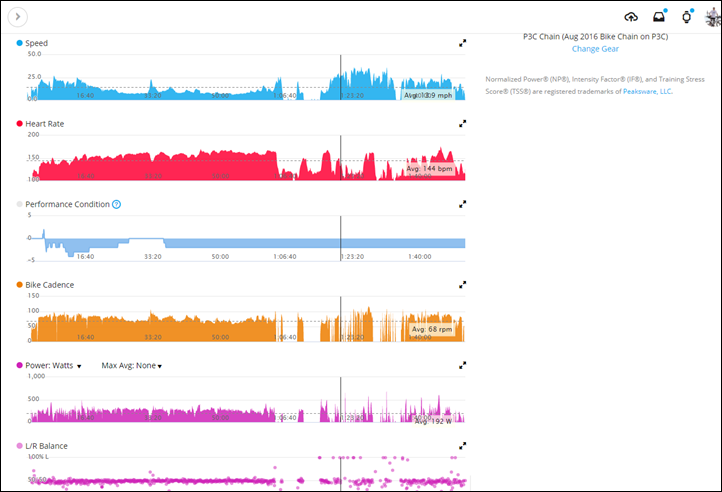This screenshot has height=492, width=722.
Task: Click the orange Bike Cadence color dot
Action: coord(19,285)
